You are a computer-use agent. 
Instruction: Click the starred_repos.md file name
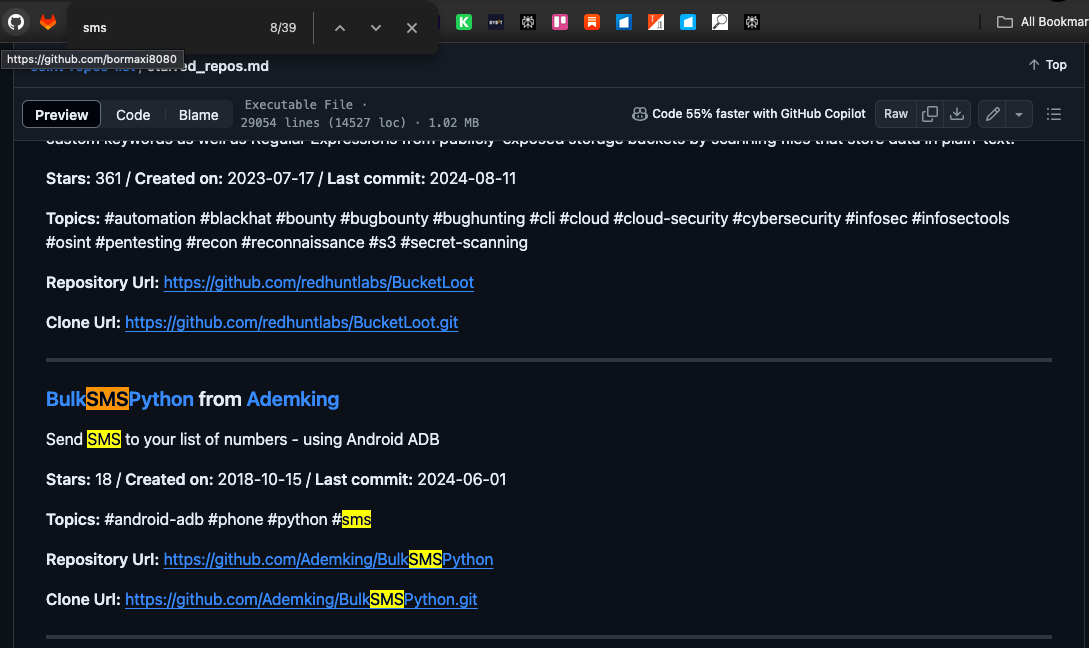pos(208,66)
